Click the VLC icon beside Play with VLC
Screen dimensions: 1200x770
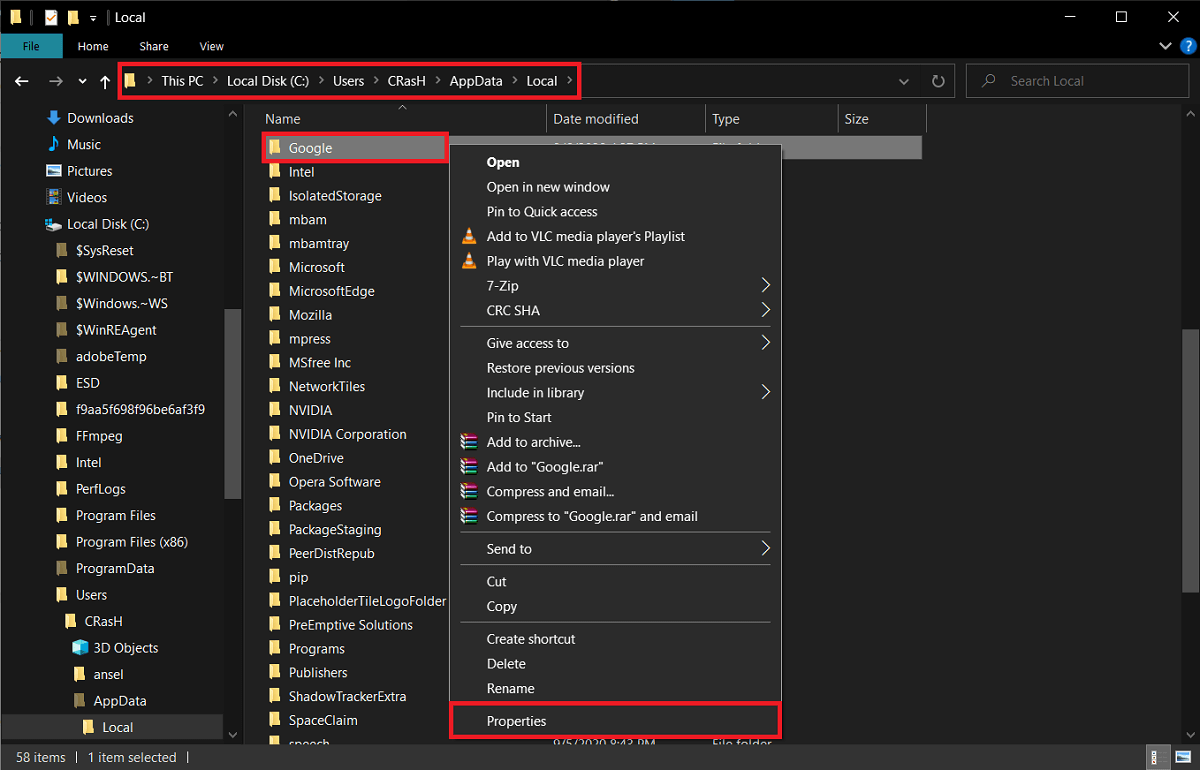coord(469,261)
